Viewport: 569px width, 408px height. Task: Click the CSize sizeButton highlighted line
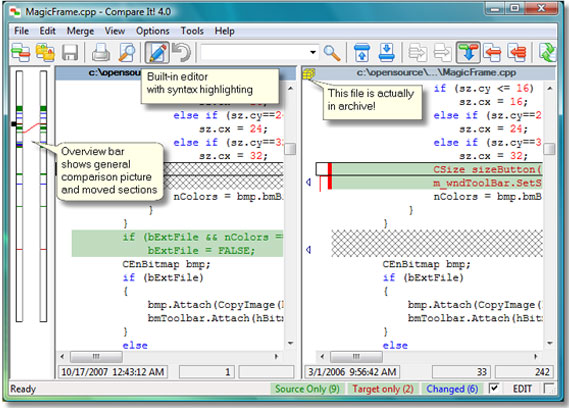click(437, 169)
